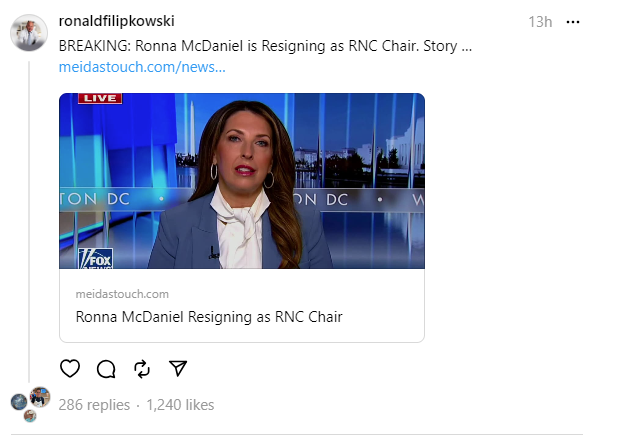The image size is (636, 447).
Task: Click the red LIVE badge on the preview image
Action: [x=100, y=98]
